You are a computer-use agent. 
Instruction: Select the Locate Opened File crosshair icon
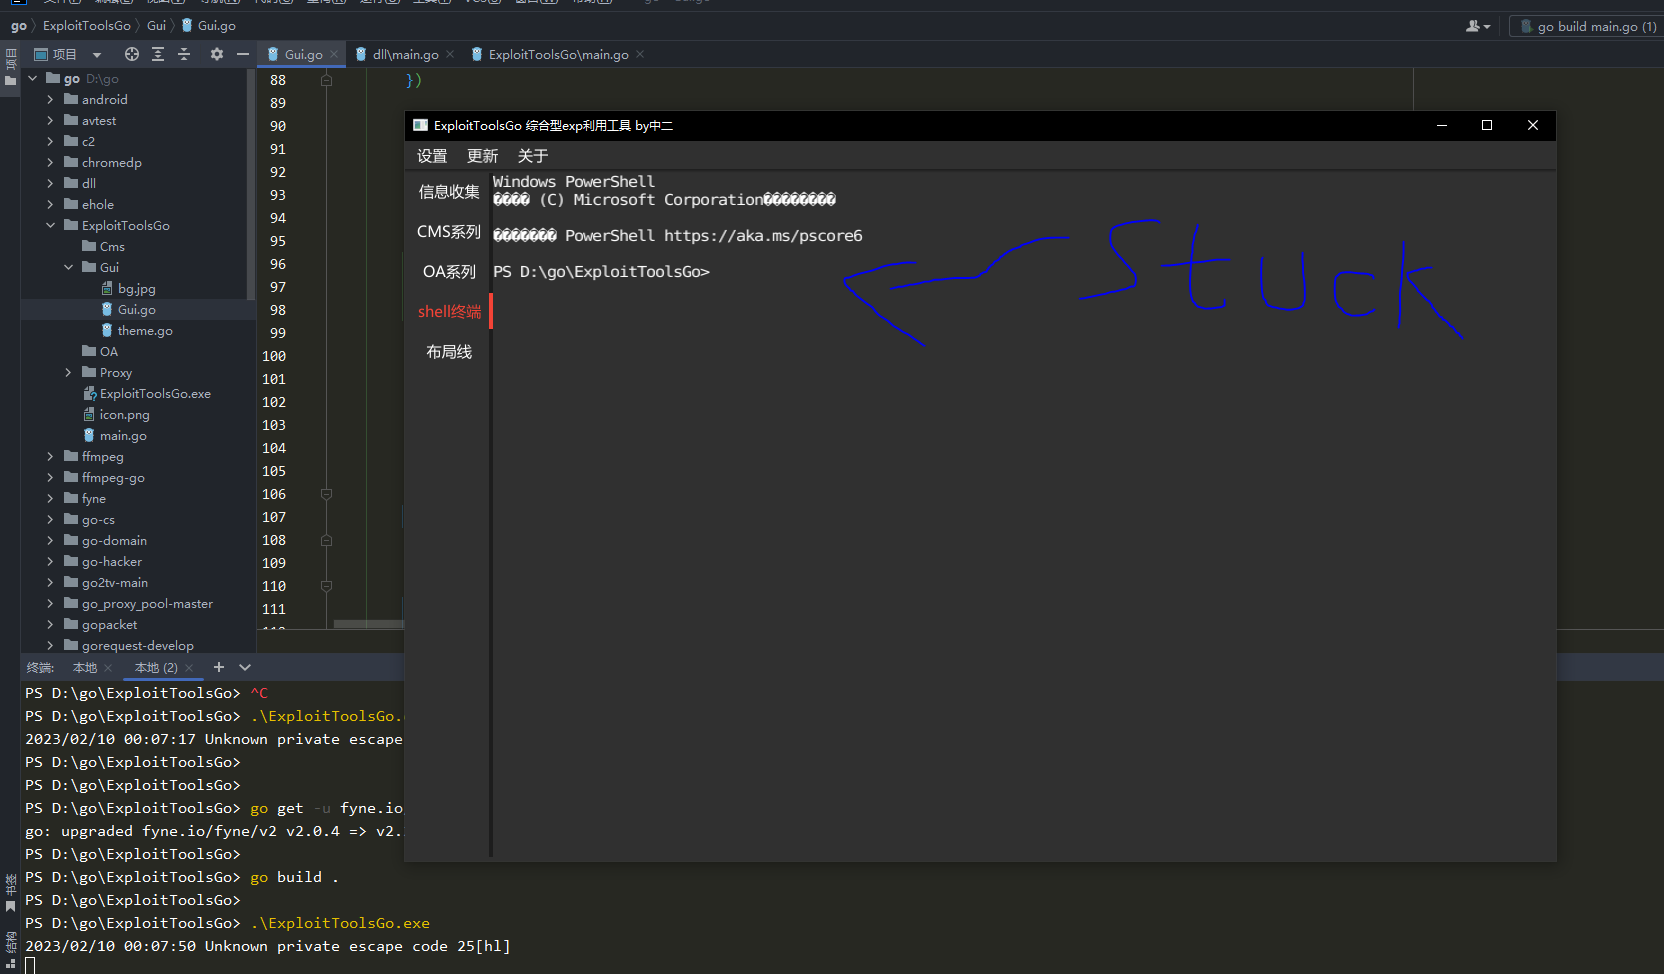132,54
